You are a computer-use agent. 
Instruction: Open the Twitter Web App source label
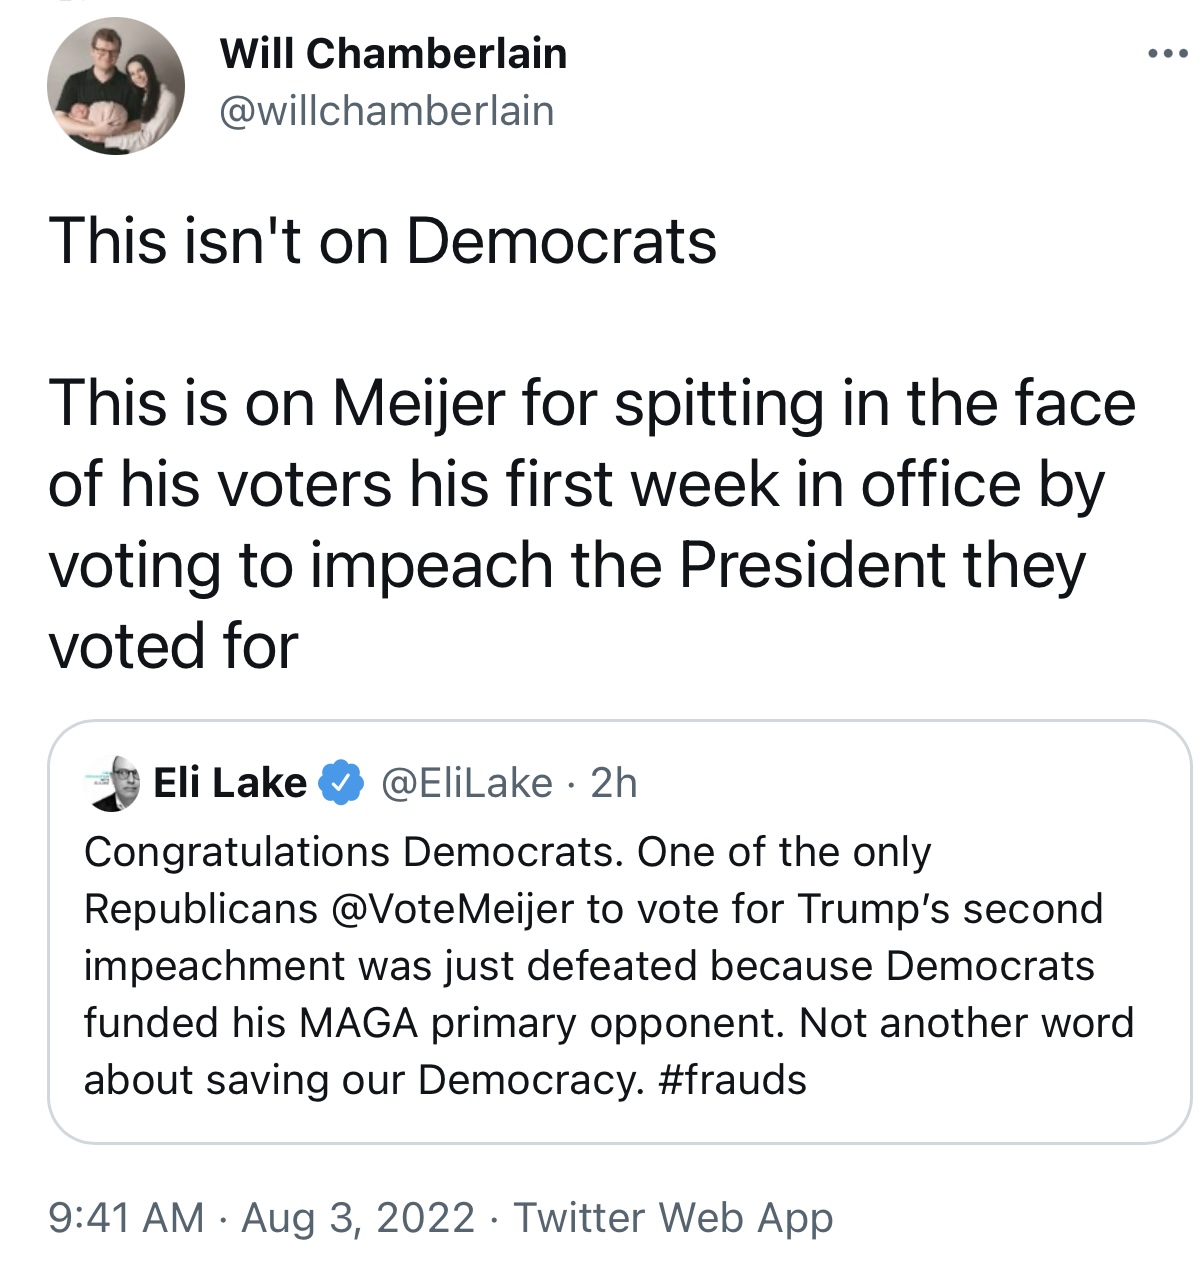point(673,1217)
